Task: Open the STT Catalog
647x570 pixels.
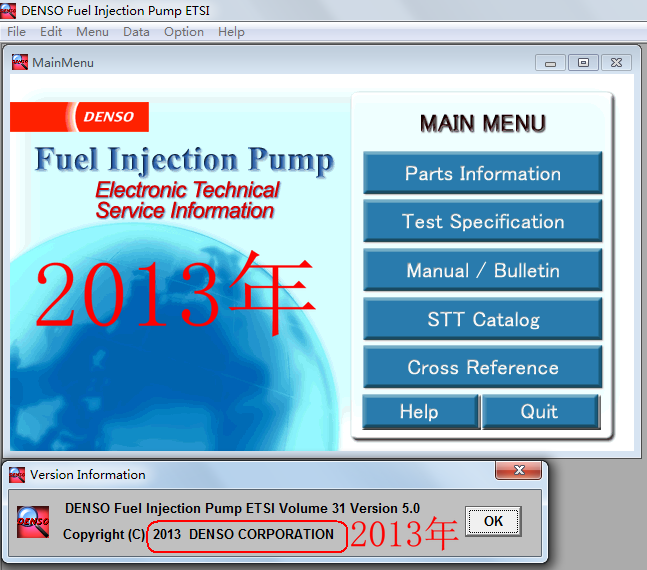Action: coord(482,319)
